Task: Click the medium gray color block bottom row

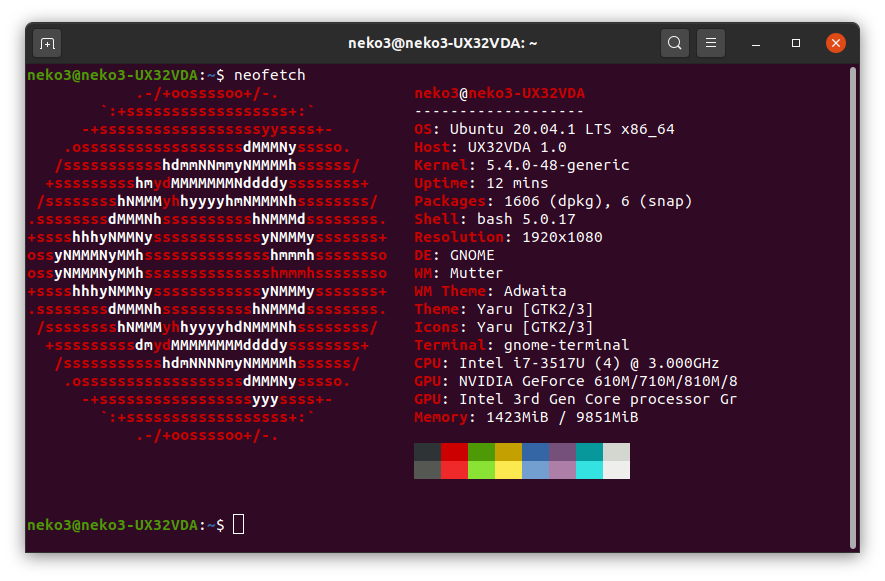Action: click(x=427, y=470)
